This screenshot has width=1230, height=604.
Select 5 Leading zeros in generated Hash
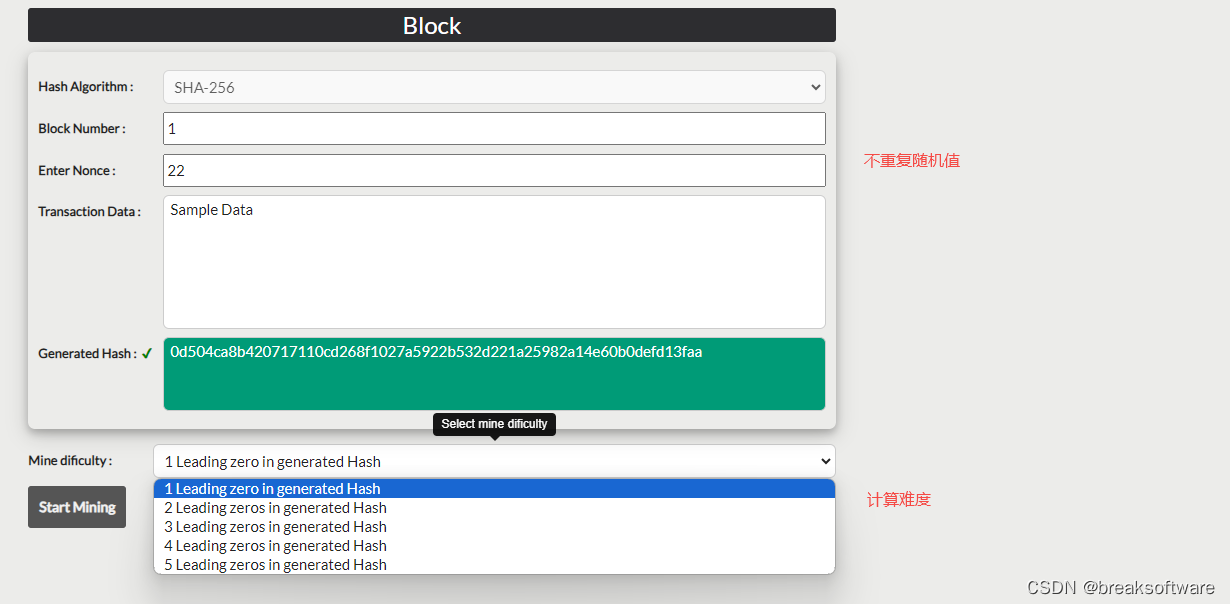pos(494,565)
